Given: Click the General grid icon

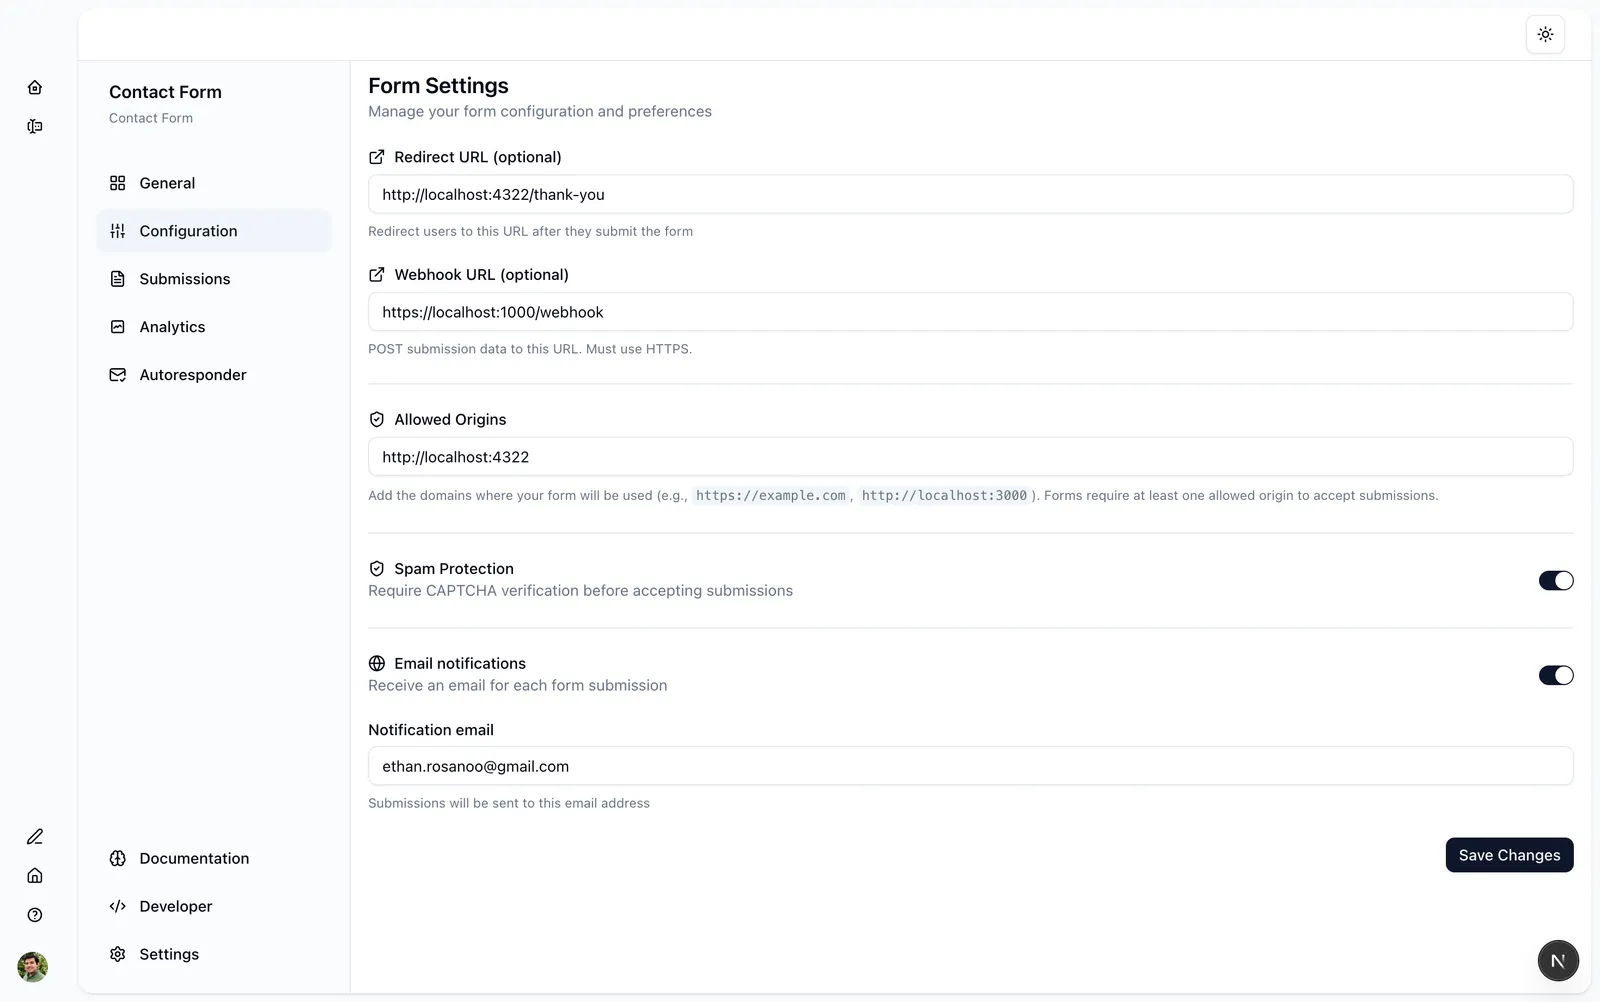Looking at the screenshot, I should (x=118, y=183).
